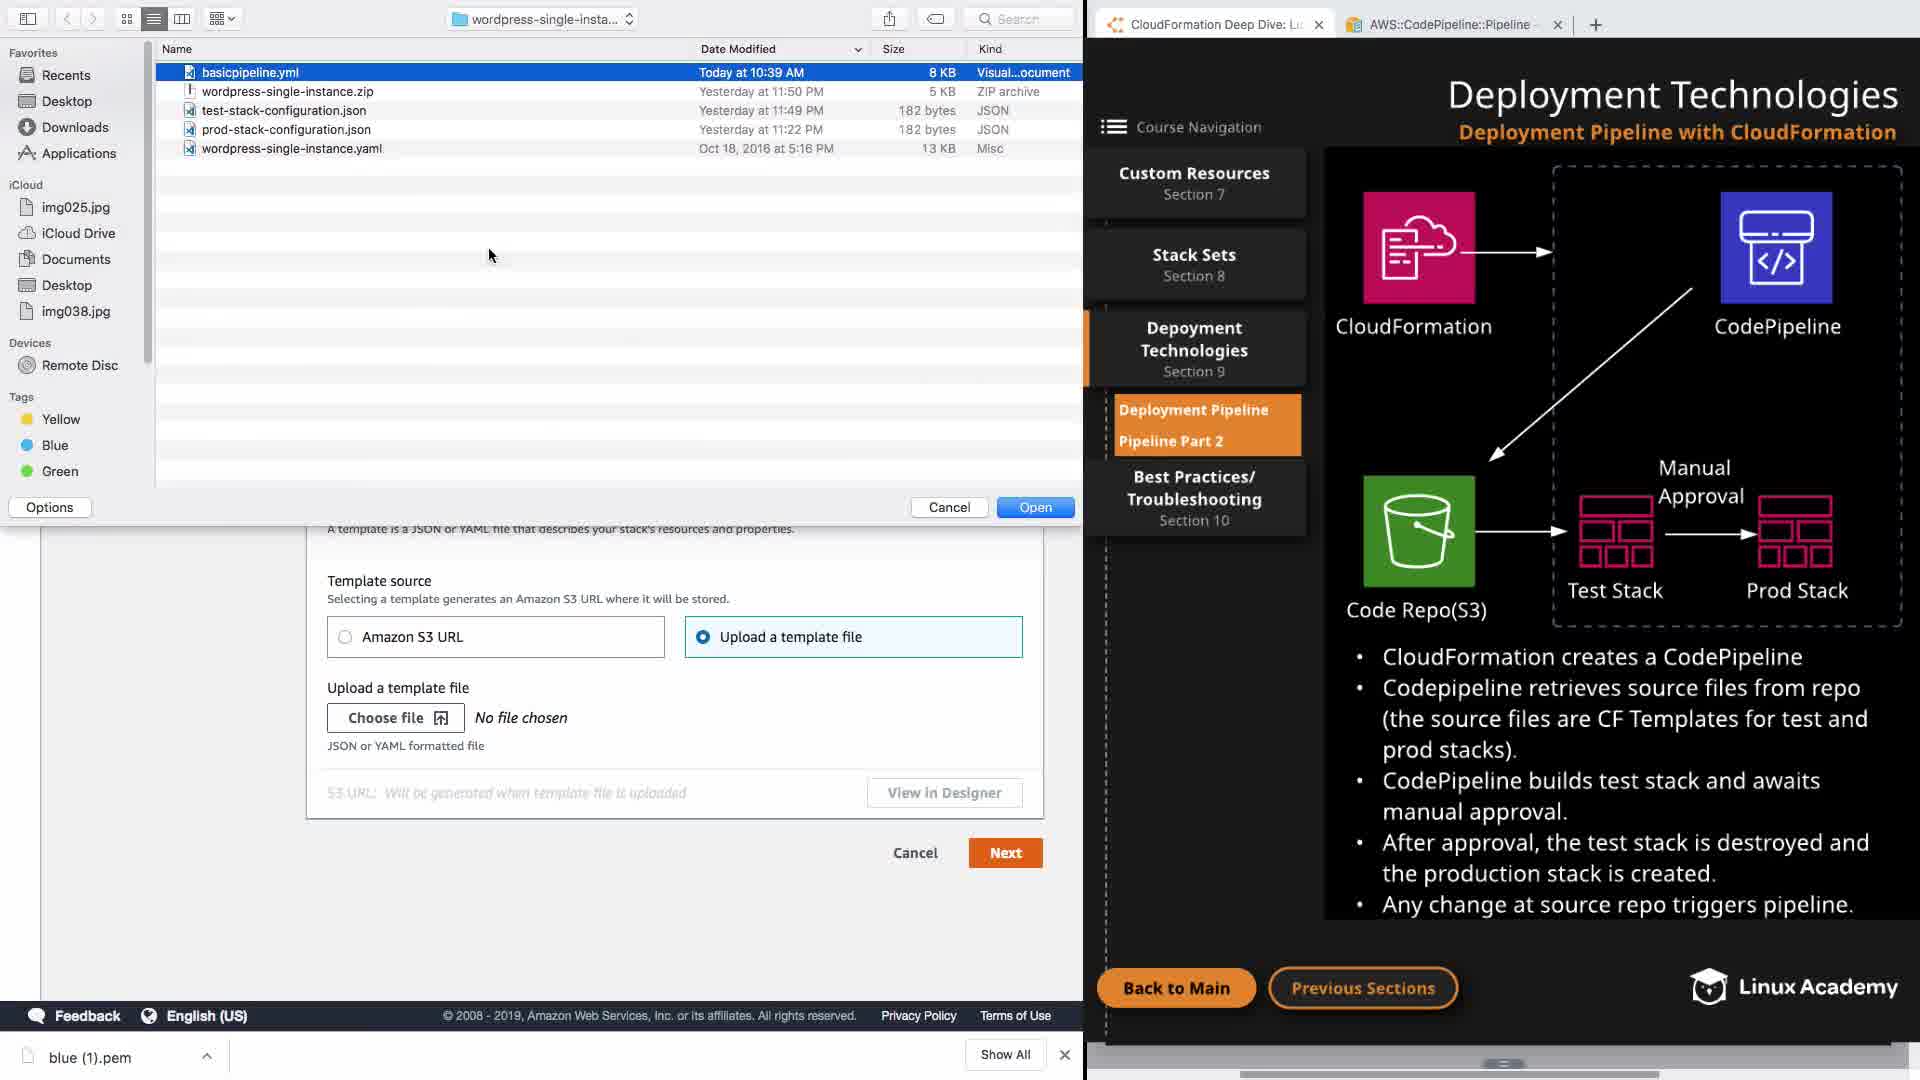Click the Open button in file dialog

1035,507
